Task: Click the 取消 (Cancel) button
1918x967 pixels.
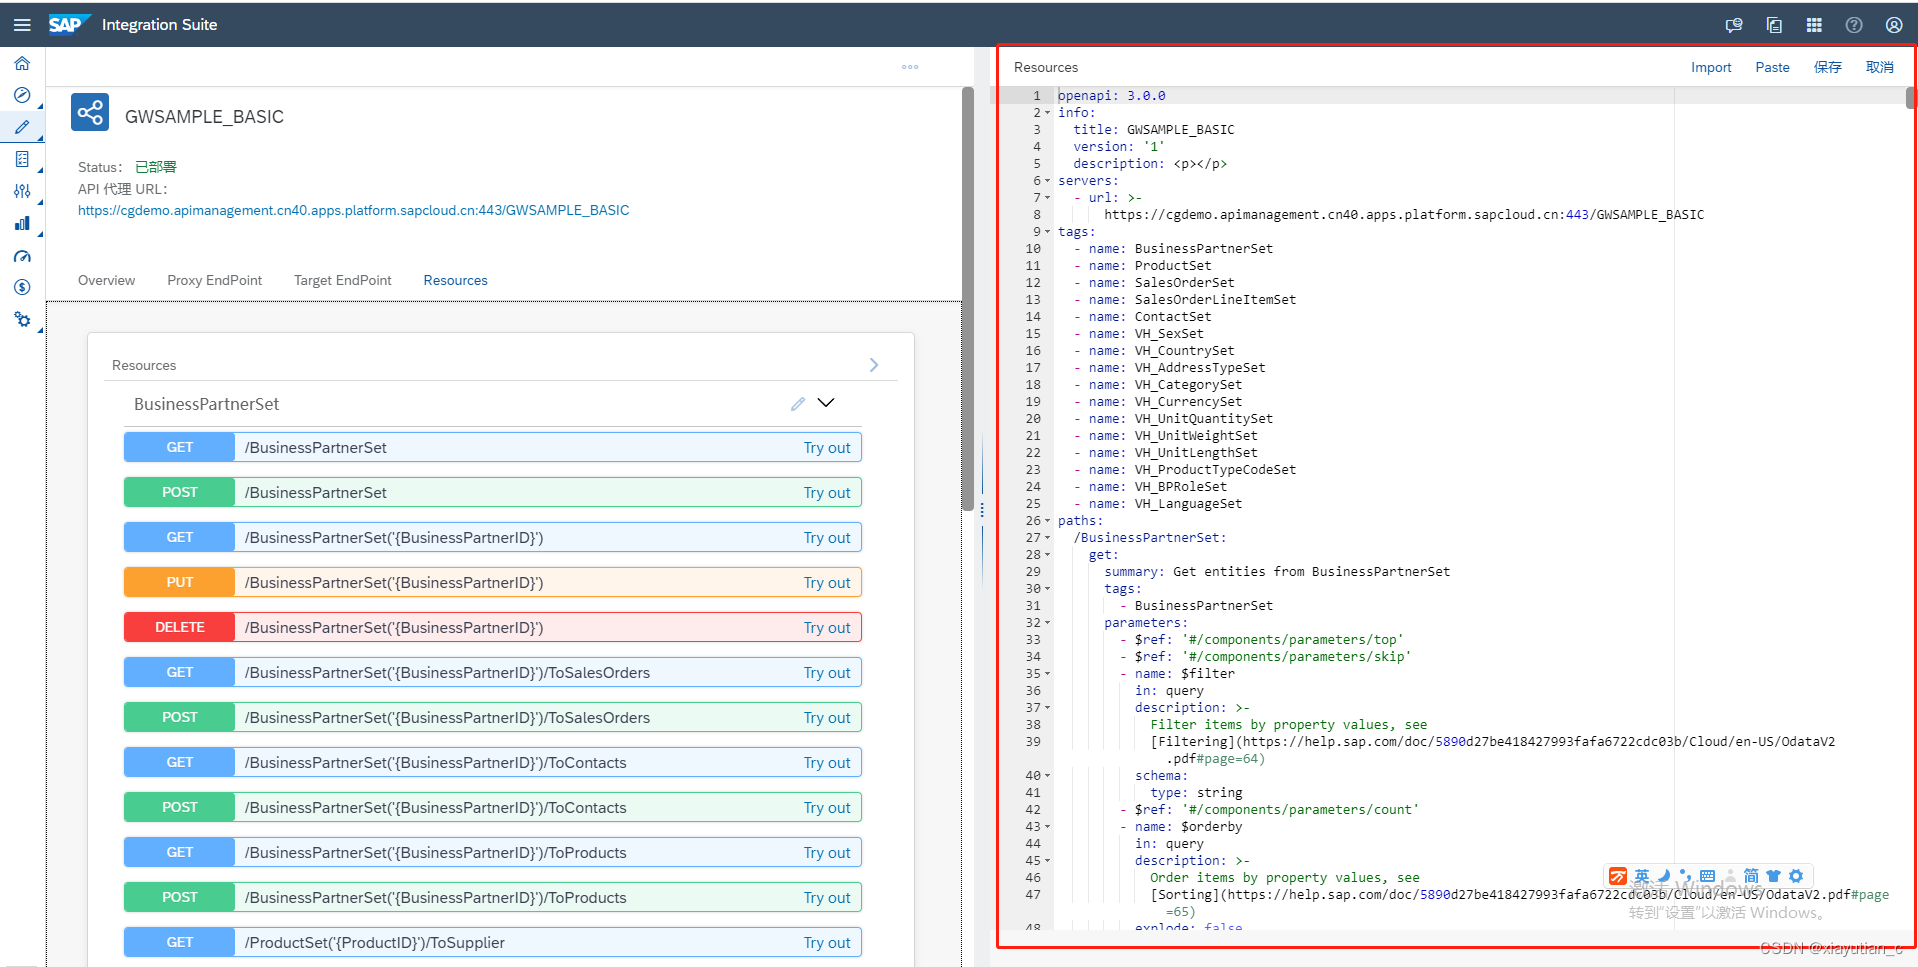Action: (1880, 67)
